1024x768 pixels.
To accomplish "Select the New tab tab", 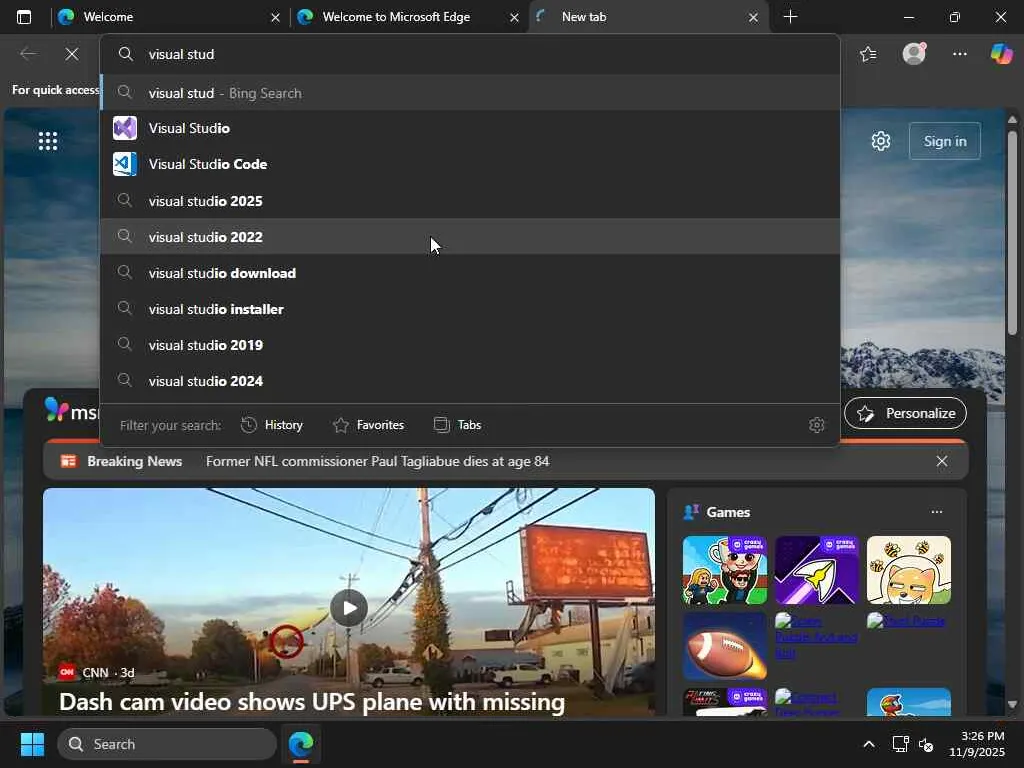I will click(647, 17).
